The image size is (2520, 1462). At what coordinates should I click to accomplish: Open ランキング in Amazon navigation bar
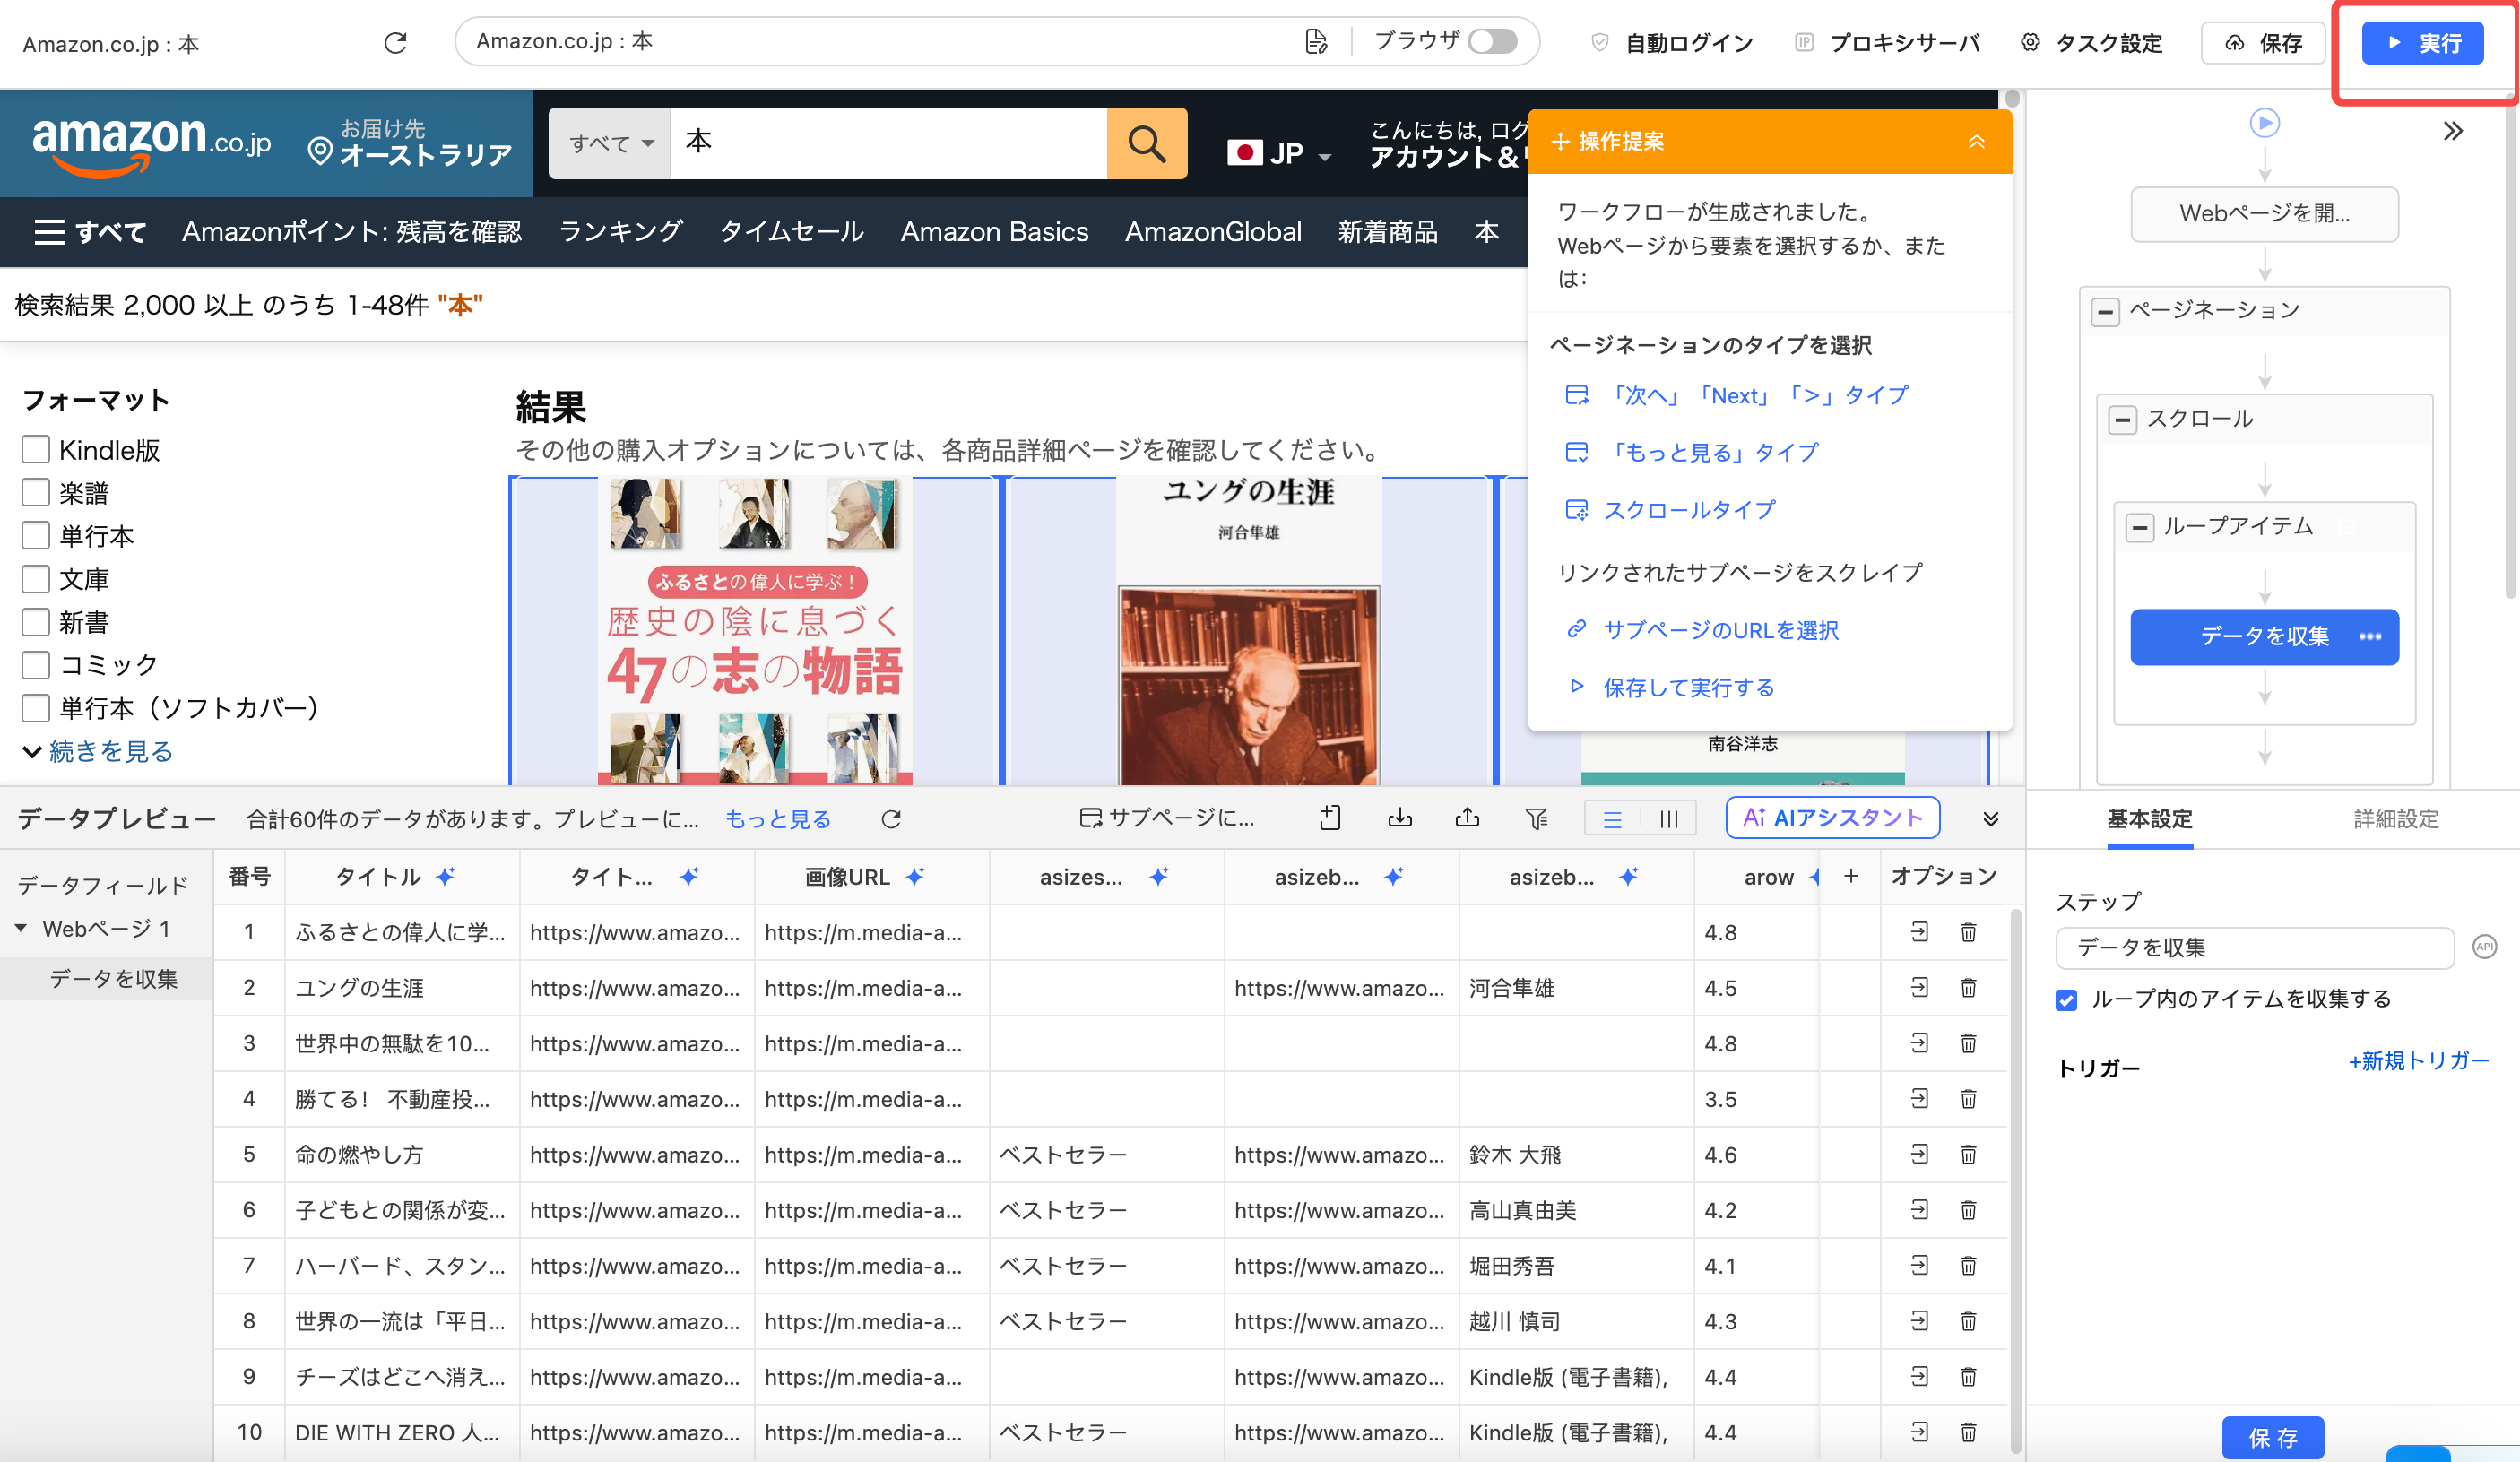click(x=620, y=231)
